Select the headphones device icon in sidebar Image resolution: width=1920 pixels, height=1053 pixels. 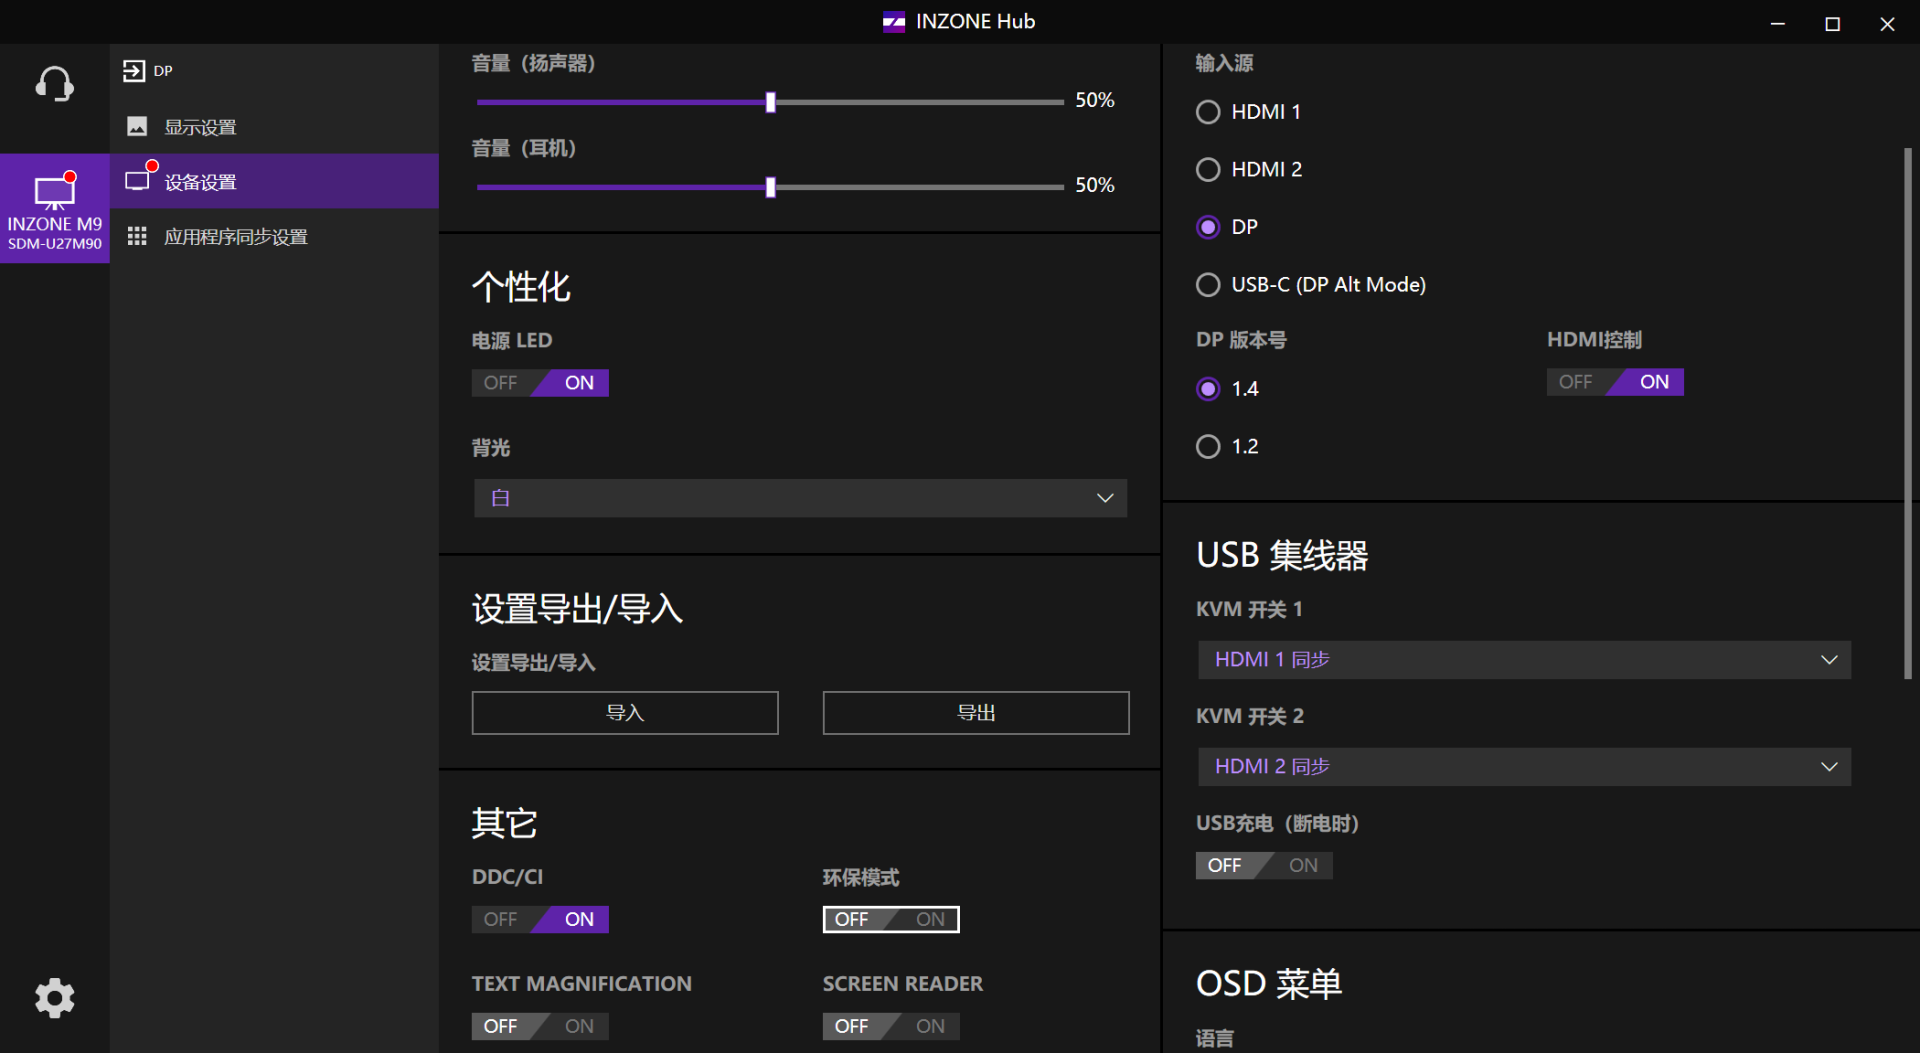click(55, 84)
